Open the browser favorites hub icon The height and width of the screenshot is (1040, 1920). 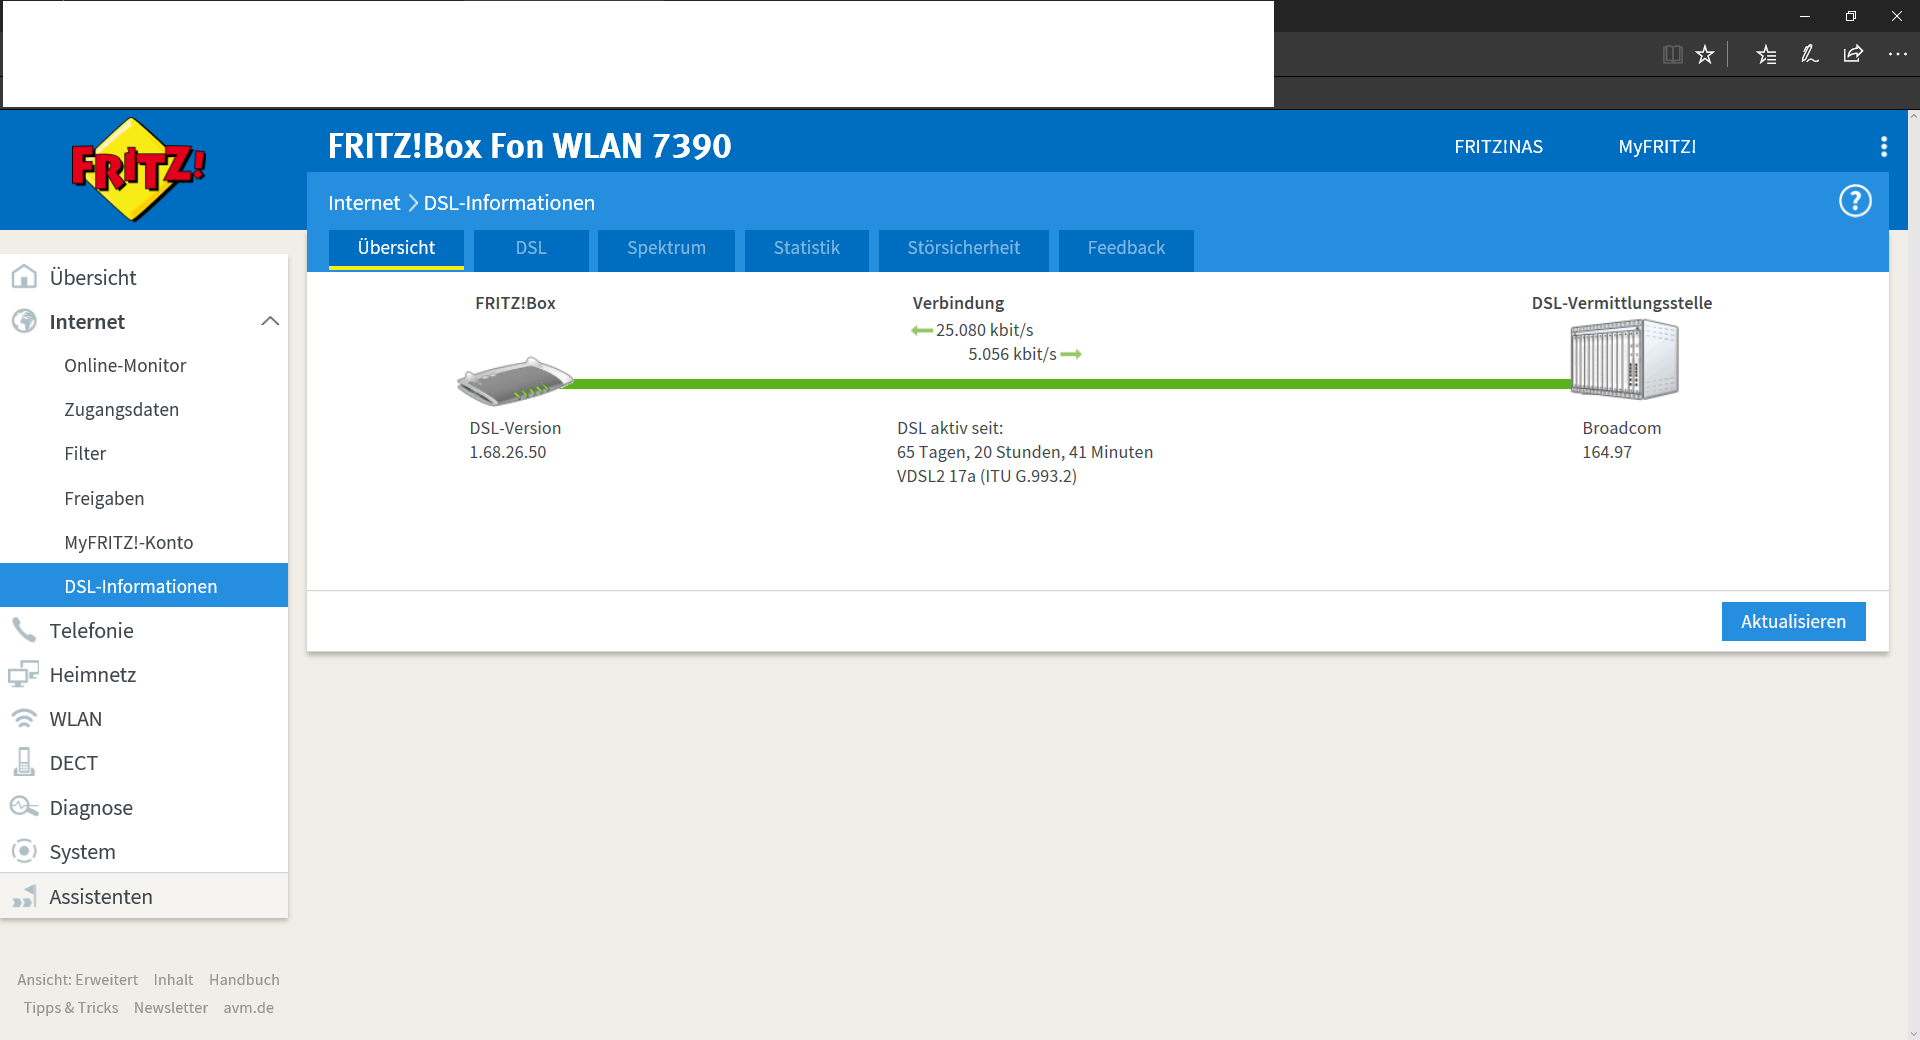tap(1767, 55)
